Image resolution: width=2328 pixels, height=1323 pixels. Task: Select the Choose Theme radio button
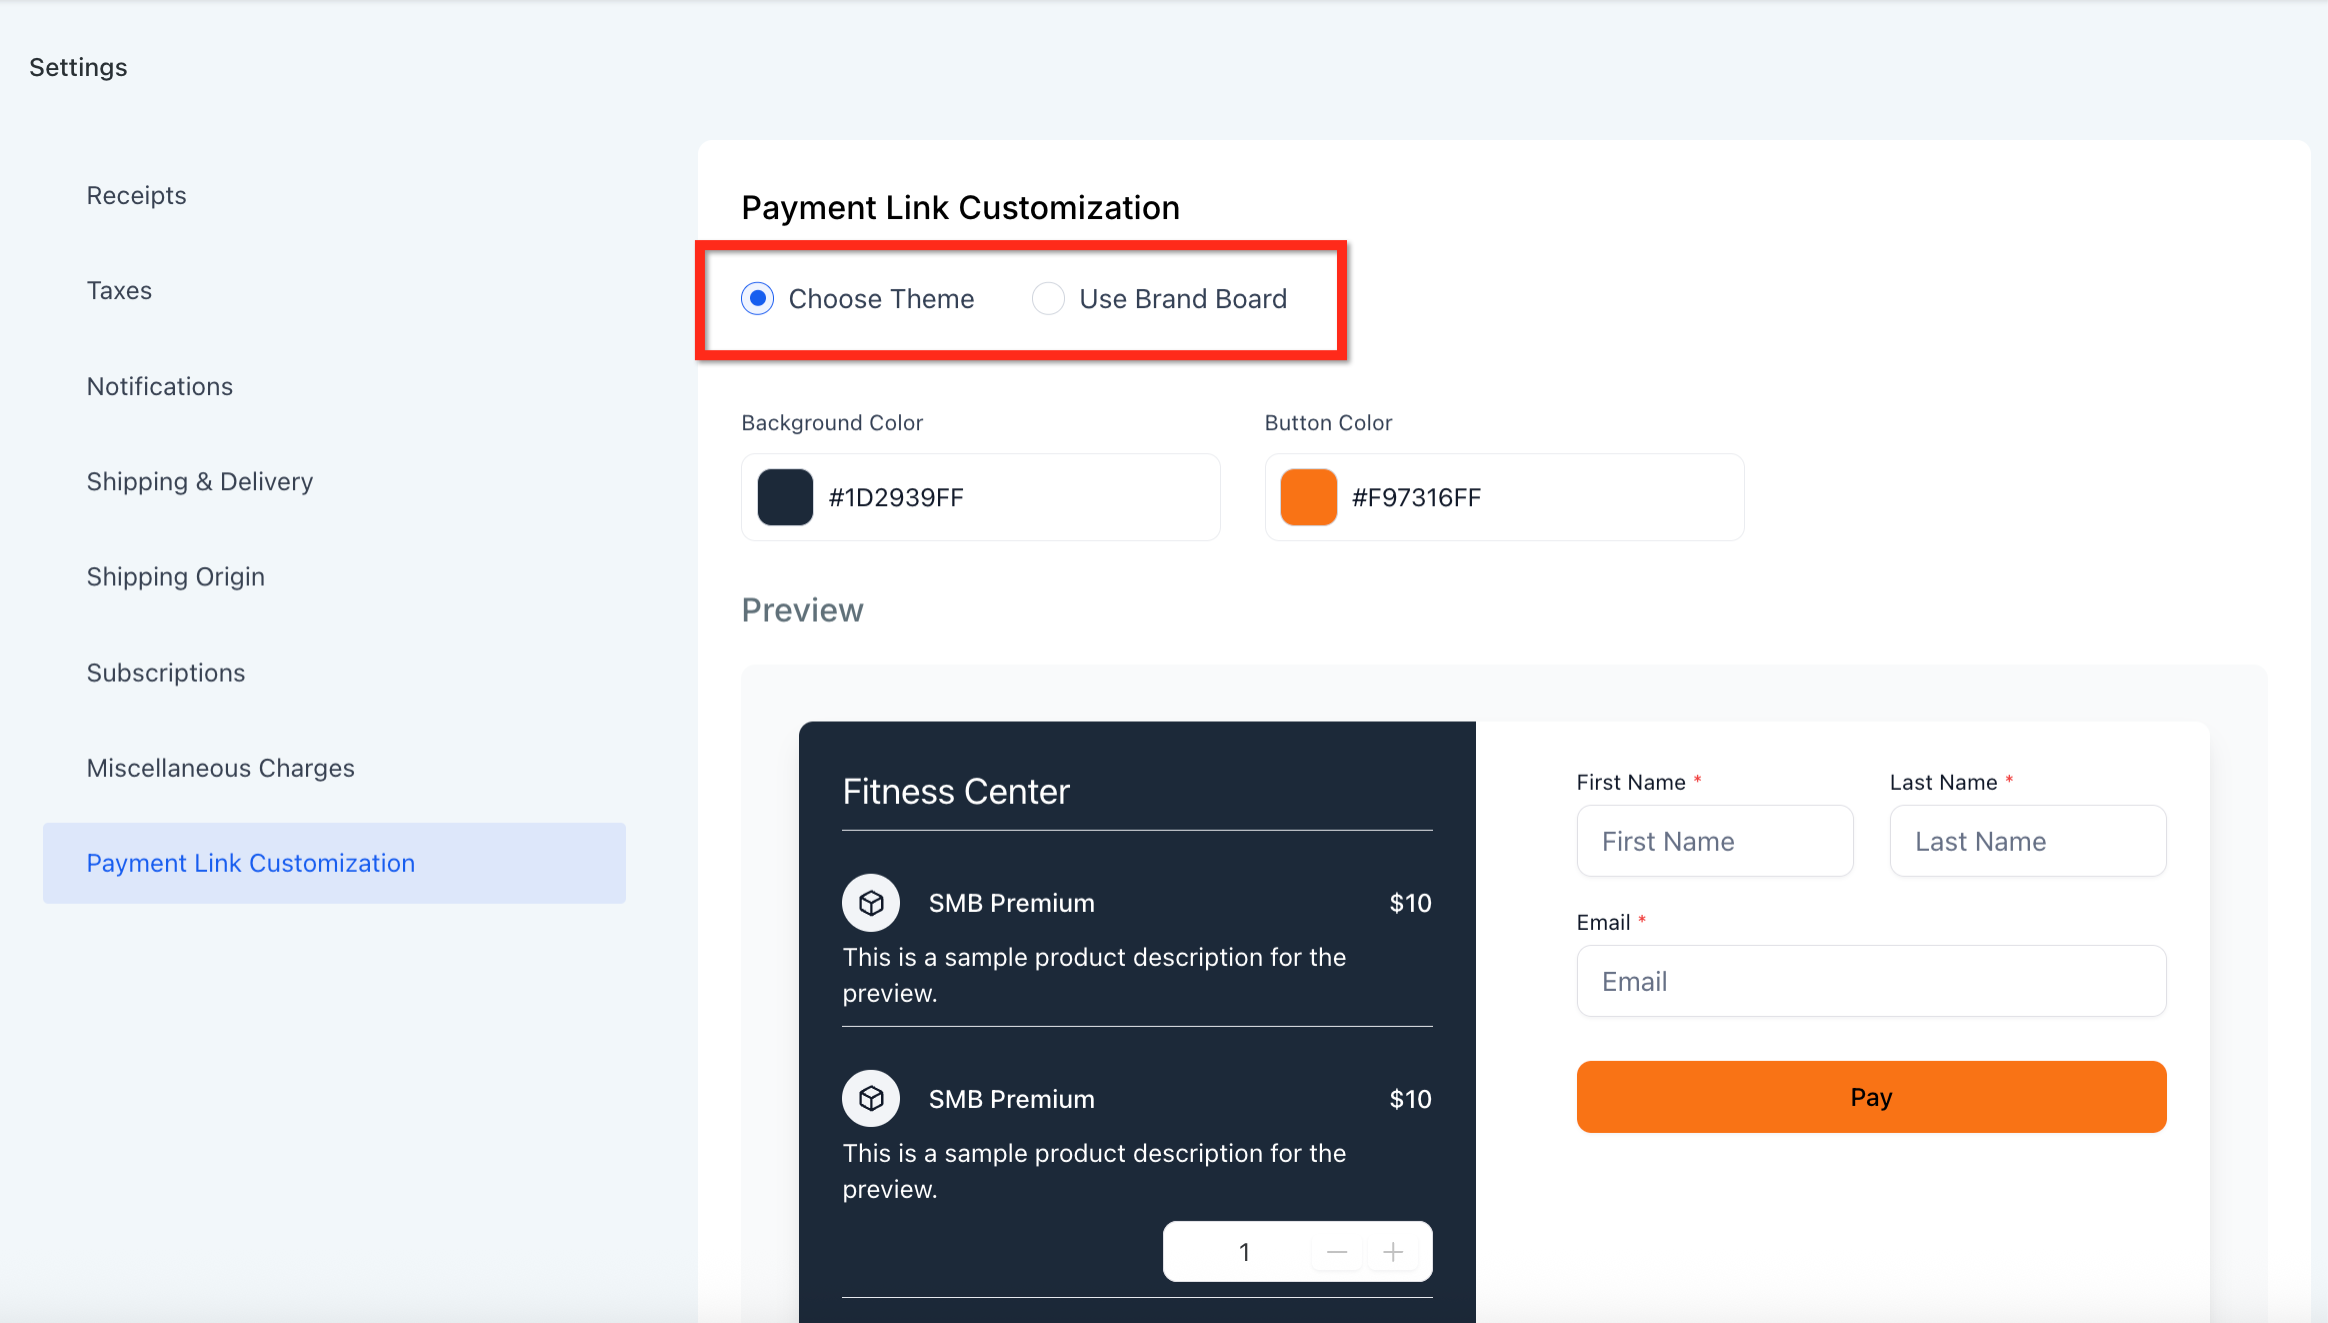click(x=758, y=299)
